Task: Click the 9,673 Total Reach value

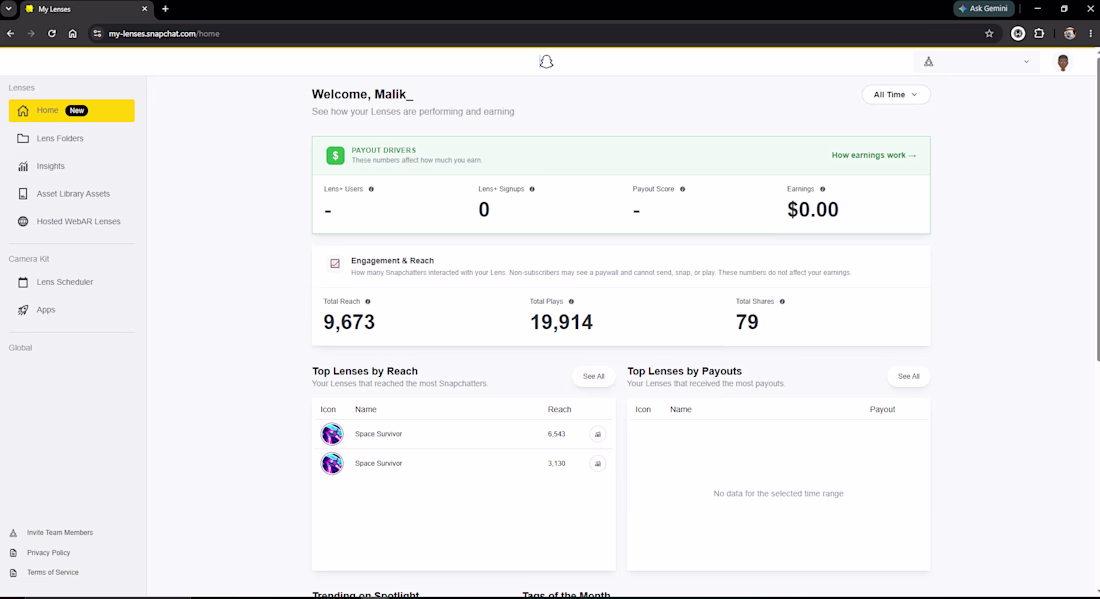Action: [349, 322]
